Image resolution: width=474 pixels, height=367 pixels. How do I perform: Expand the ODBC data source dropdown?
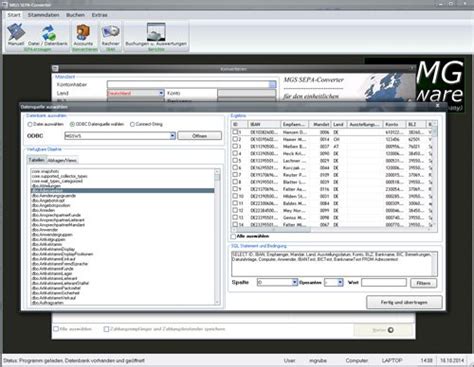click(x=172, y=136)
